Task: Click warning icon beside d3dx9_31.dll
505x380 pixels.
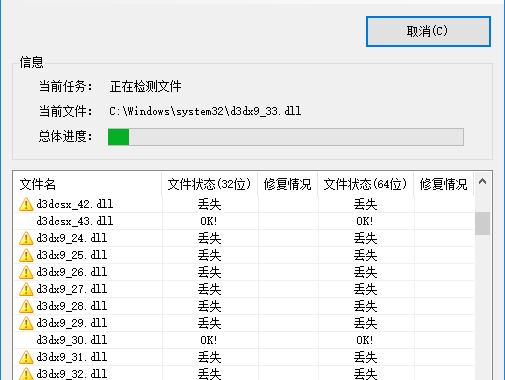Action: [26, 357]
